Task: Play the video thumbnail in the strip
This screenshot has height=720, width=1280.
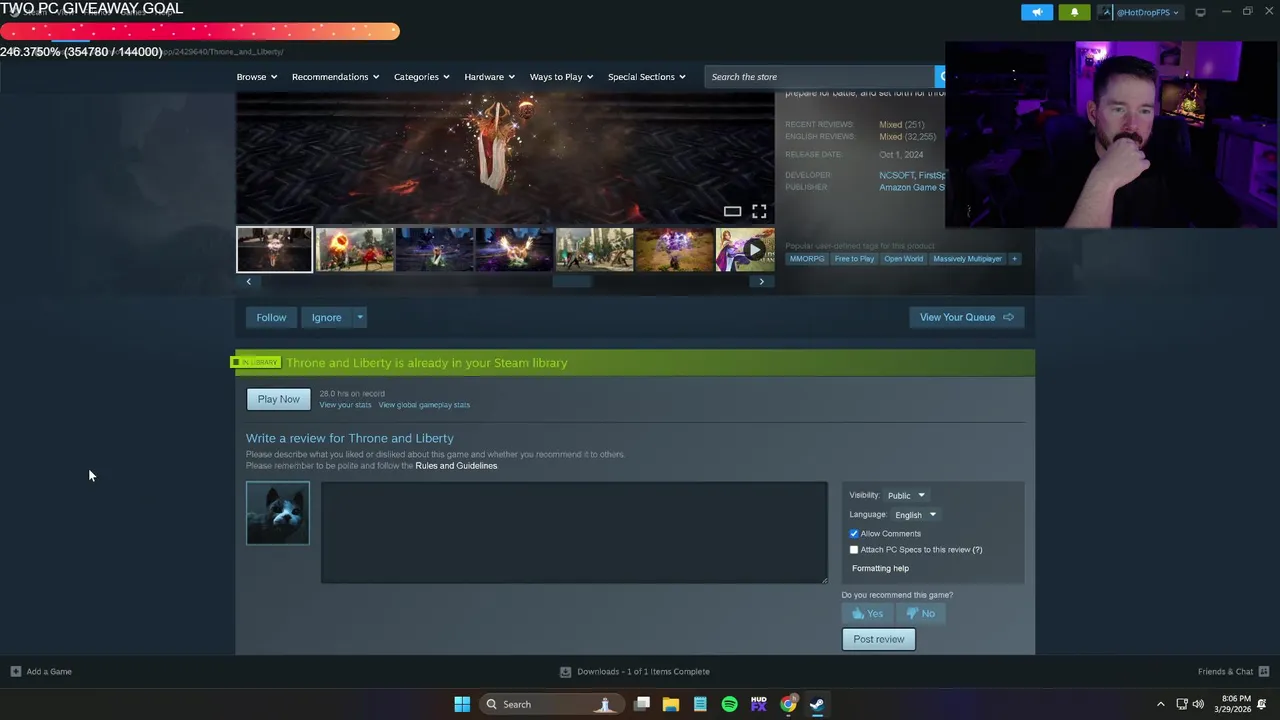Action: click(745, 249)
